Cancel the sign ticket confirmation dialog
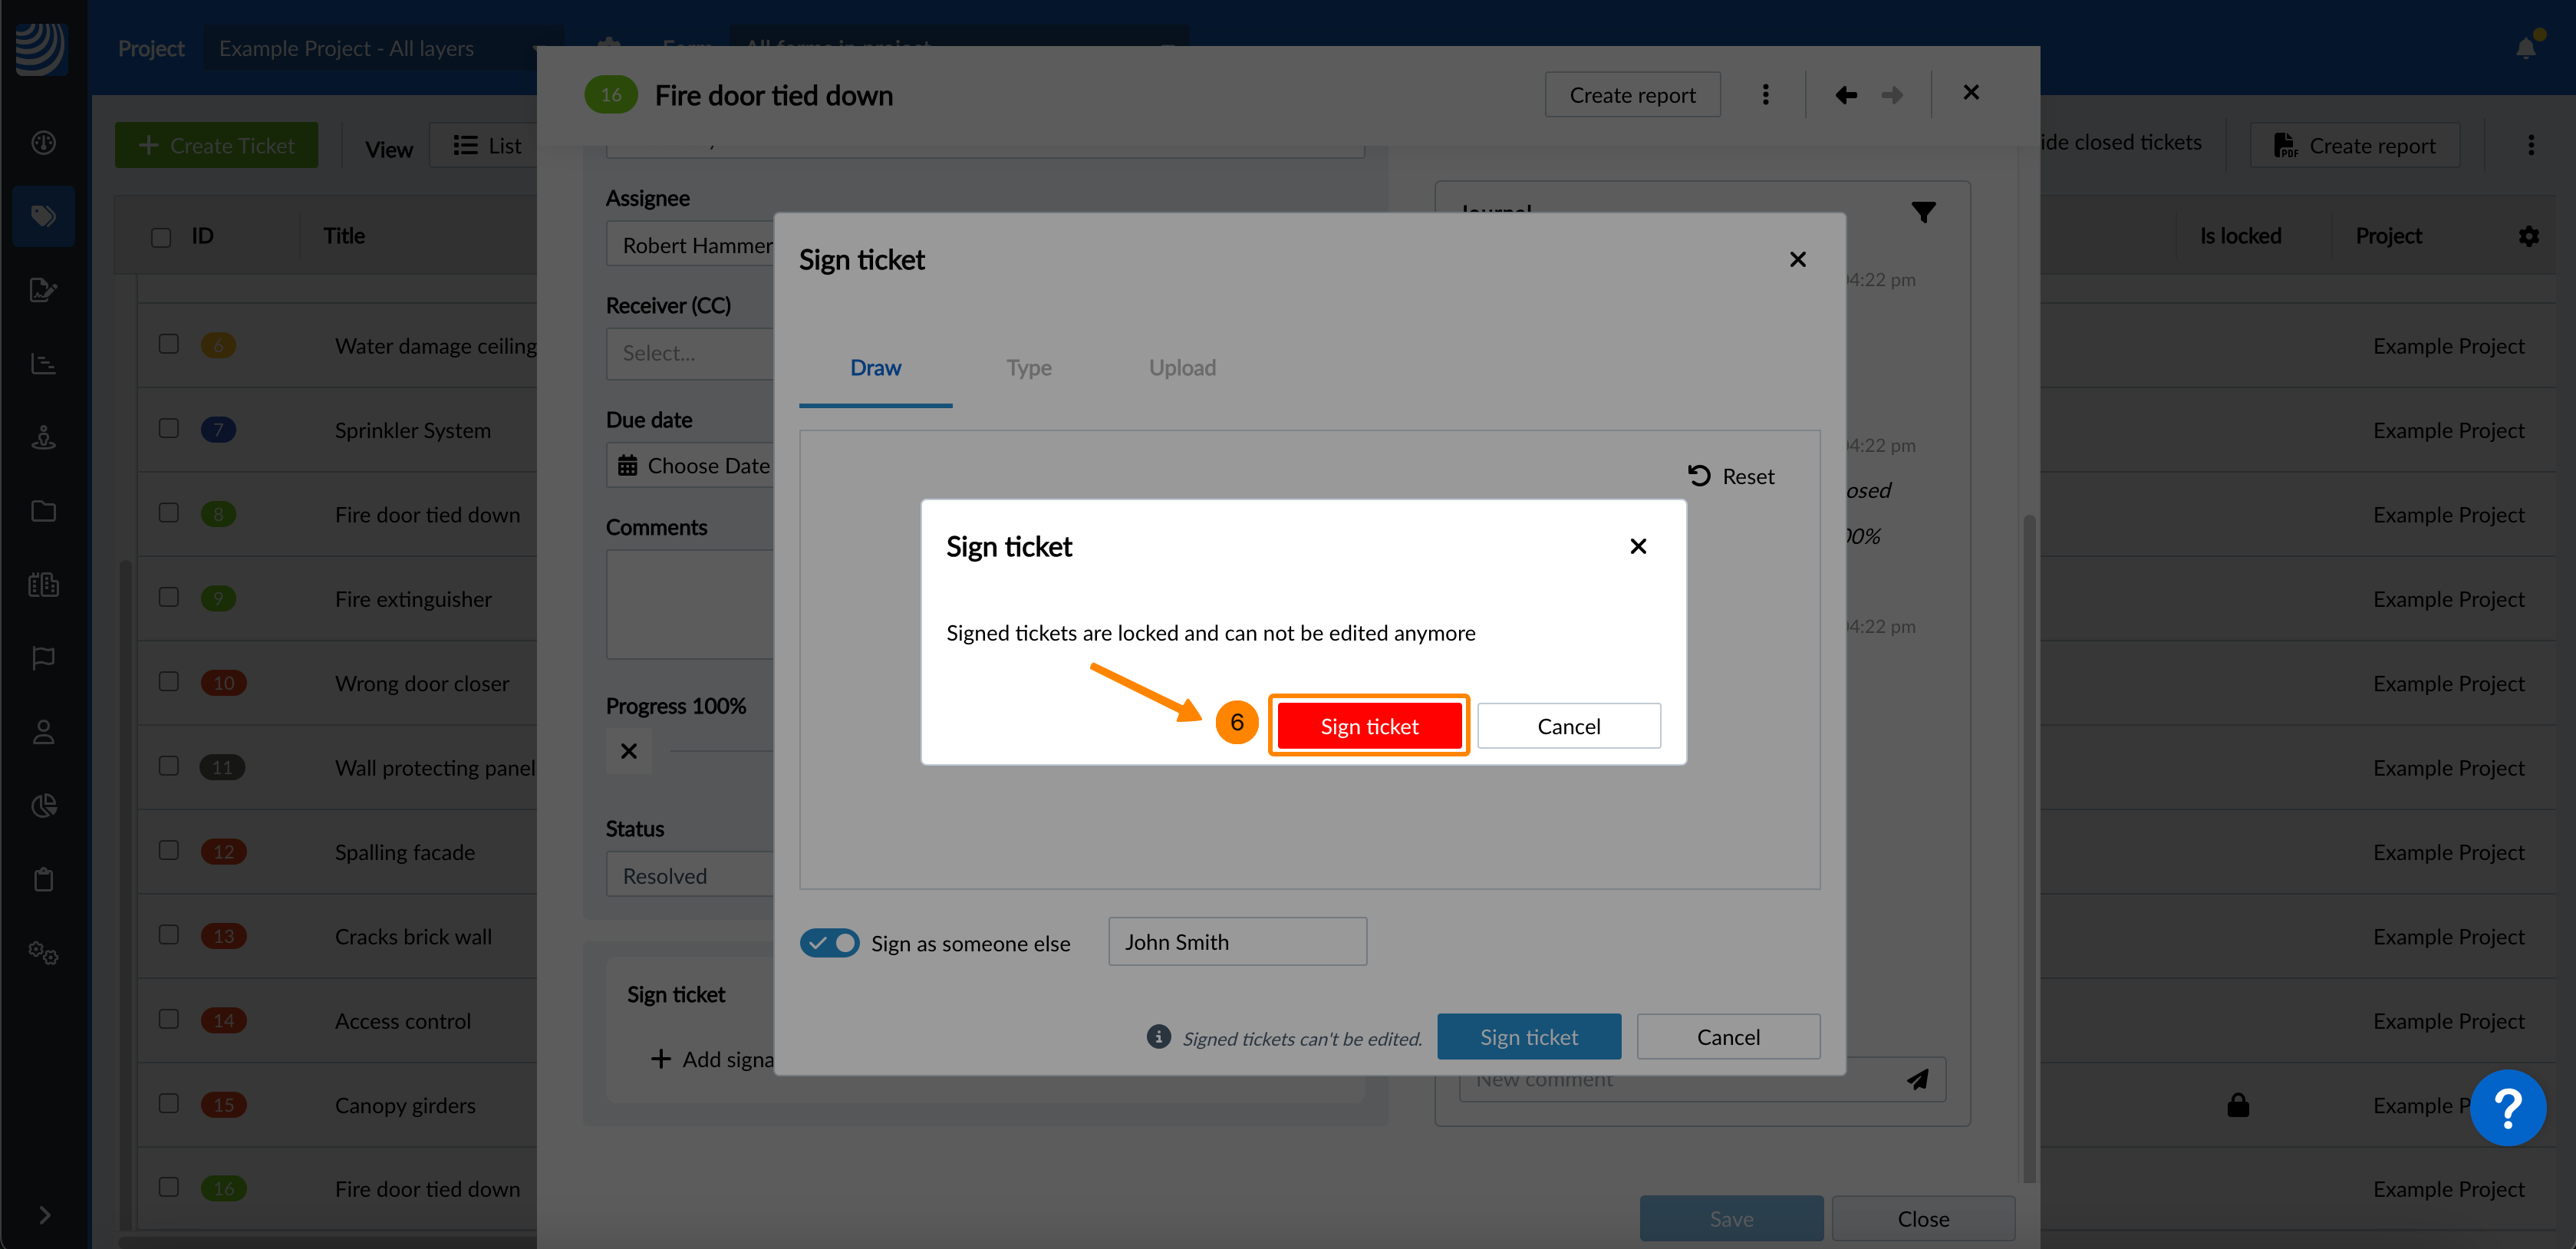2576x1249 pixels. point(1568,726)
